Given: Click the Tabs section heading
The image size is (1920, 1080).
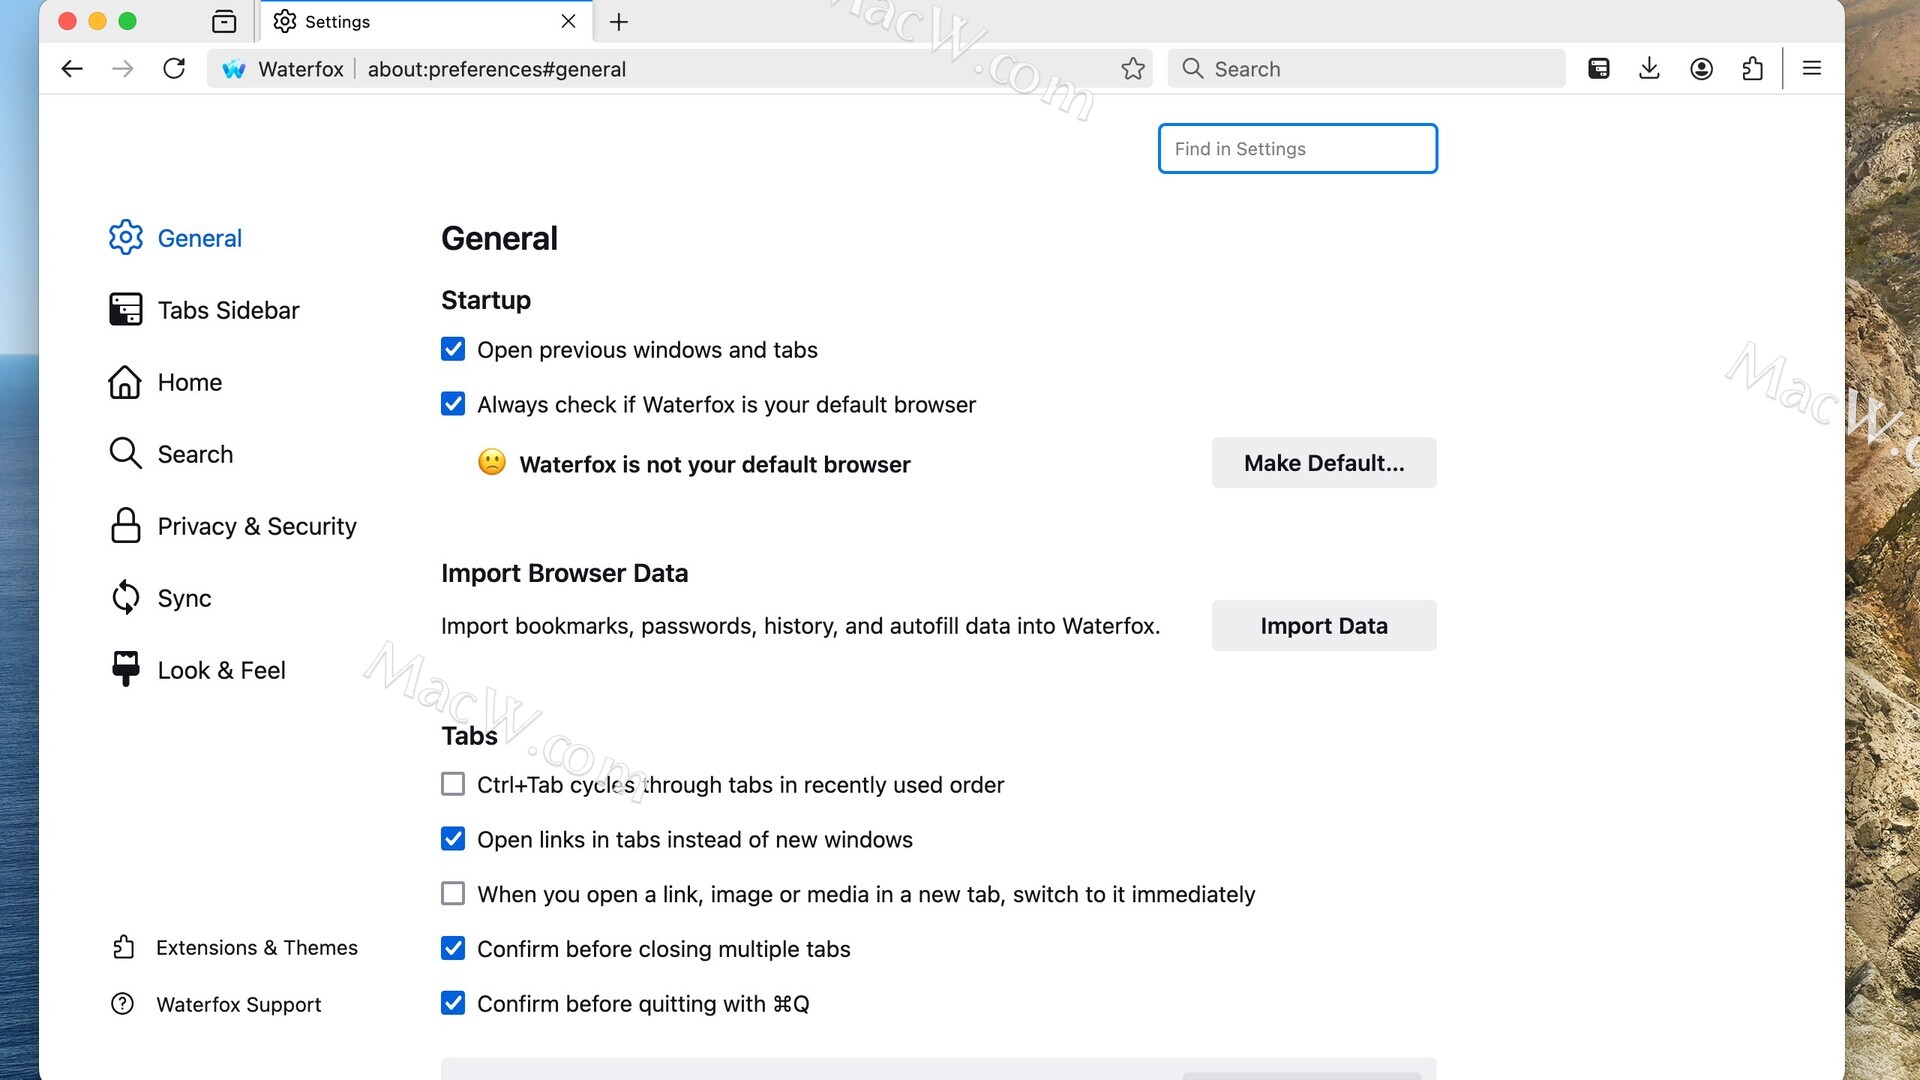Looking at the screenshot, I should pos(469,736).
